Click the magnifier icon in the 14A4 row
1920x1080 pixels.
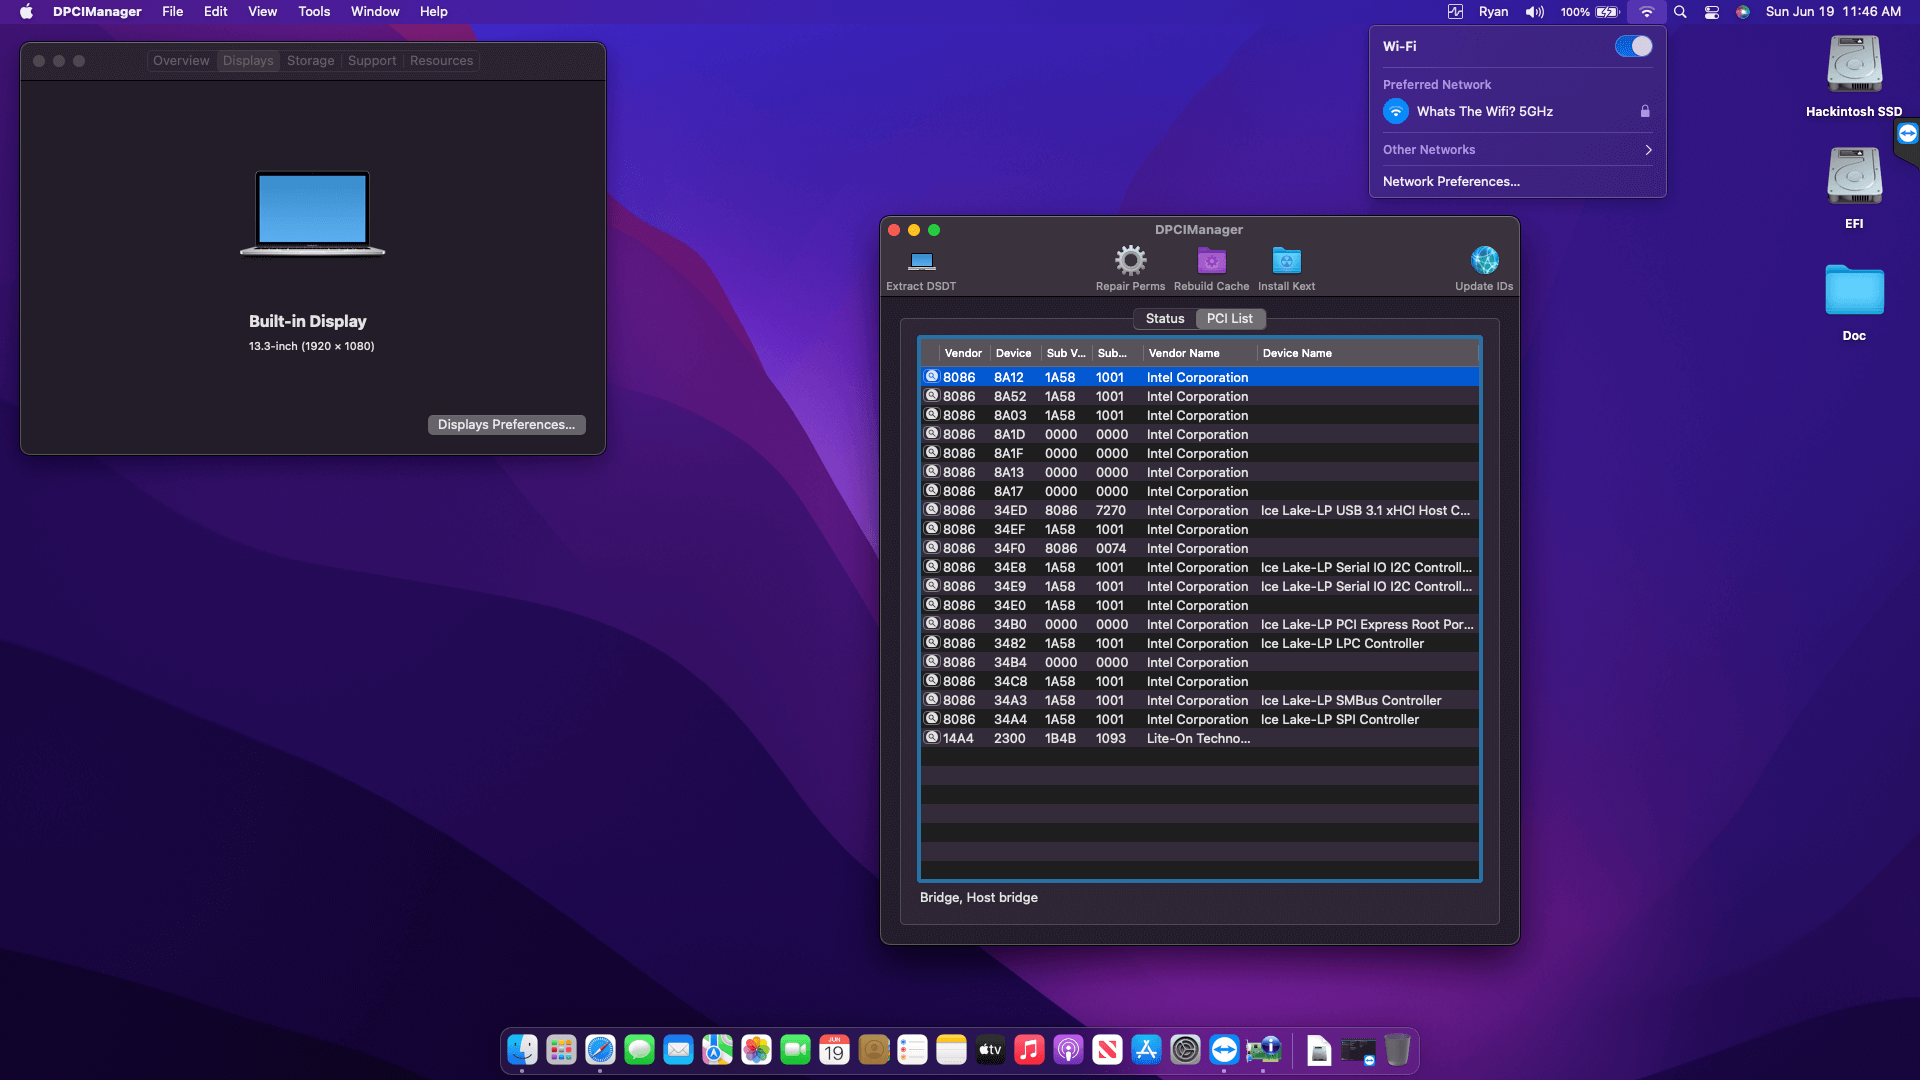(931, 738)
